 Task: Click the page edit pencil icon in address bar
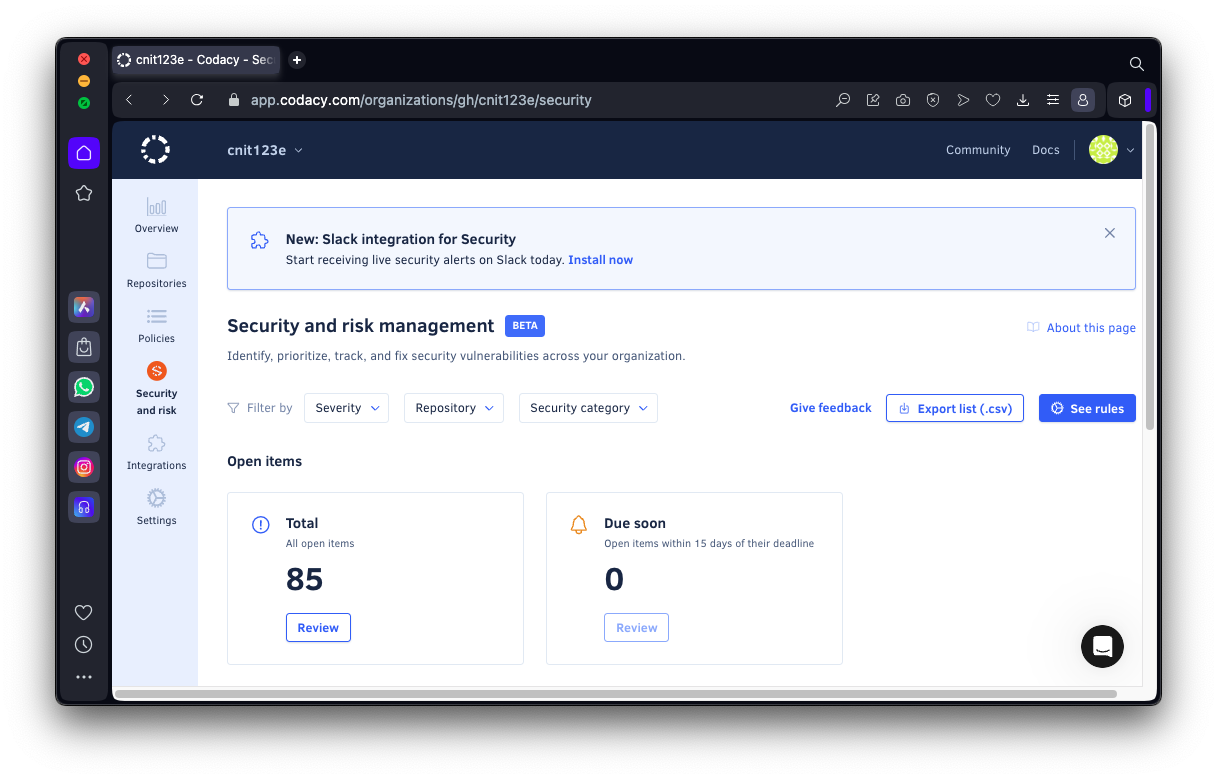[x=873, y=100]
